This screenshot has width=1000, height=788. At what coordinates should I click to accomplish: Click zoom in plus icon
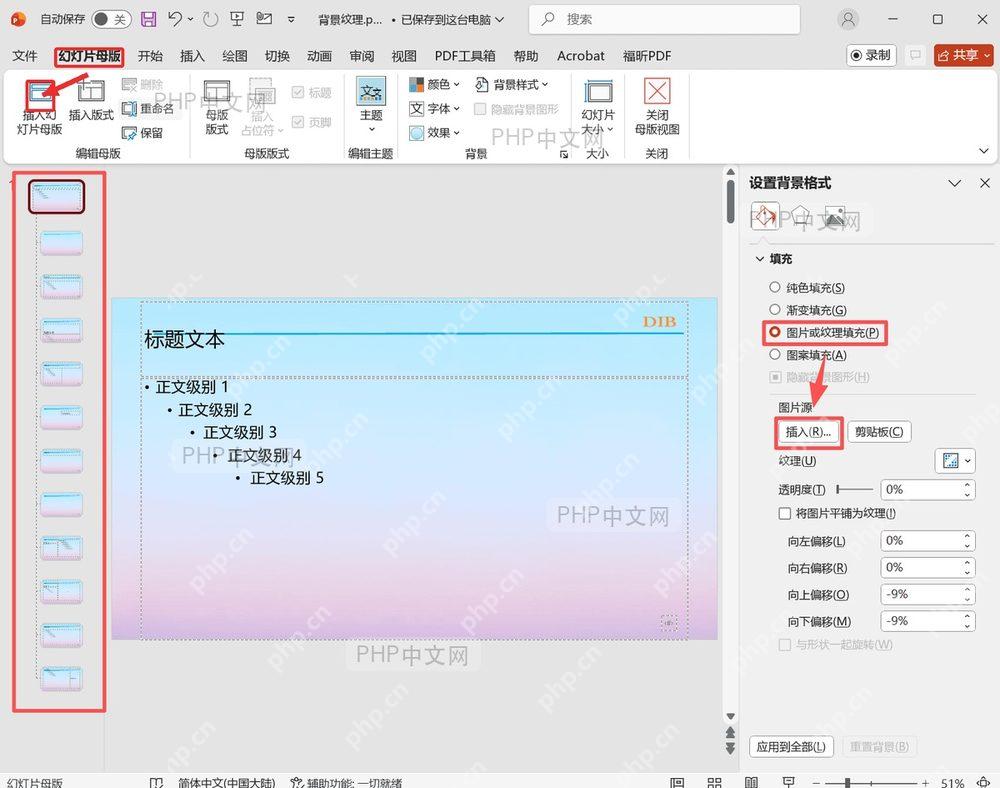point(925,782)
